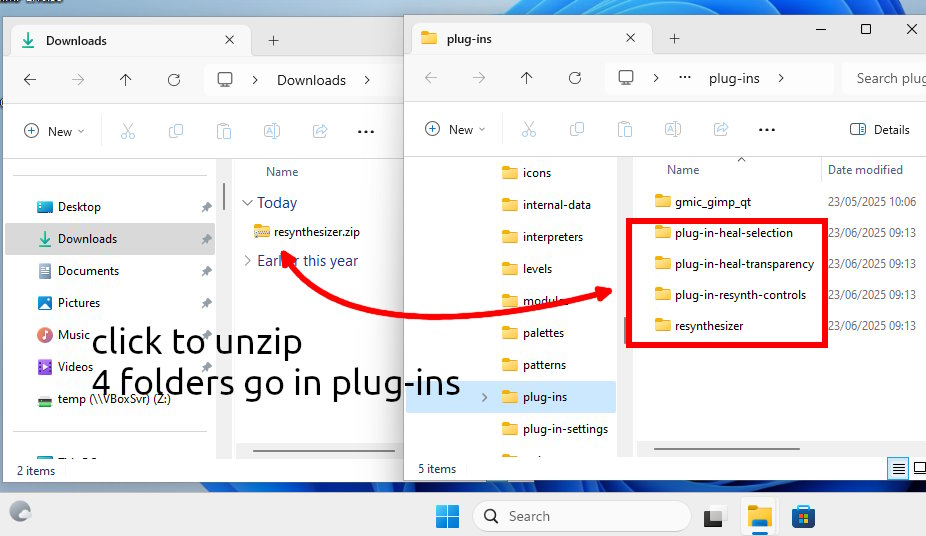Image resolution: width=926 pixels, height=536 pixels.
Task: Go up one level in Downloads window
Action: pos(125,80)
